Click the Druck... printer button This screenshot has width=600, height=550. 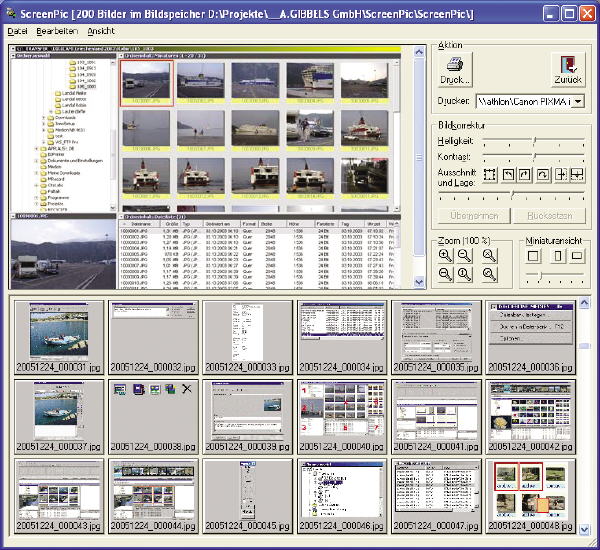click(455, 70)
